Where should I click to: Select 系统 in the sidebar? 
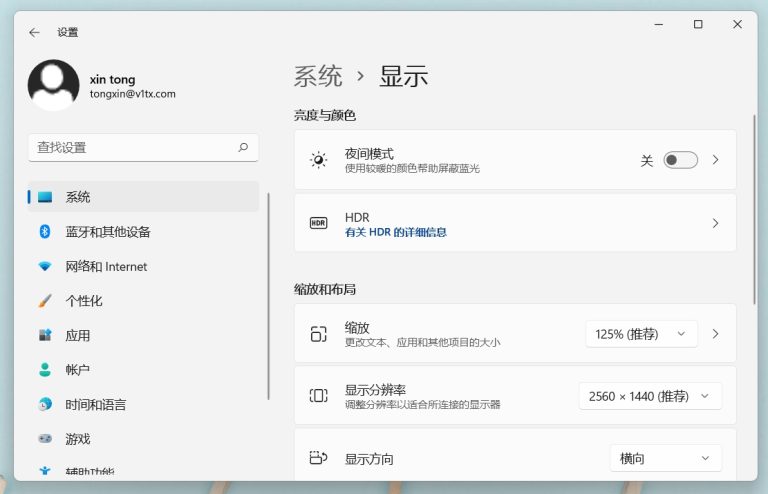(78, 197)
